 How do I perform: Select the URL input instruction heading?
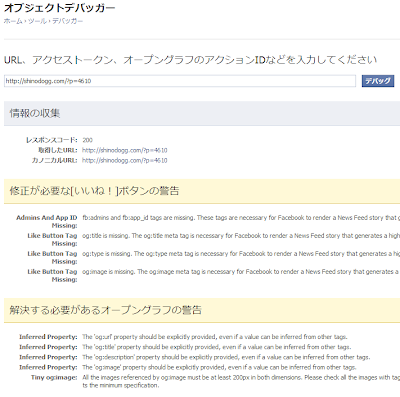[190, 60]
